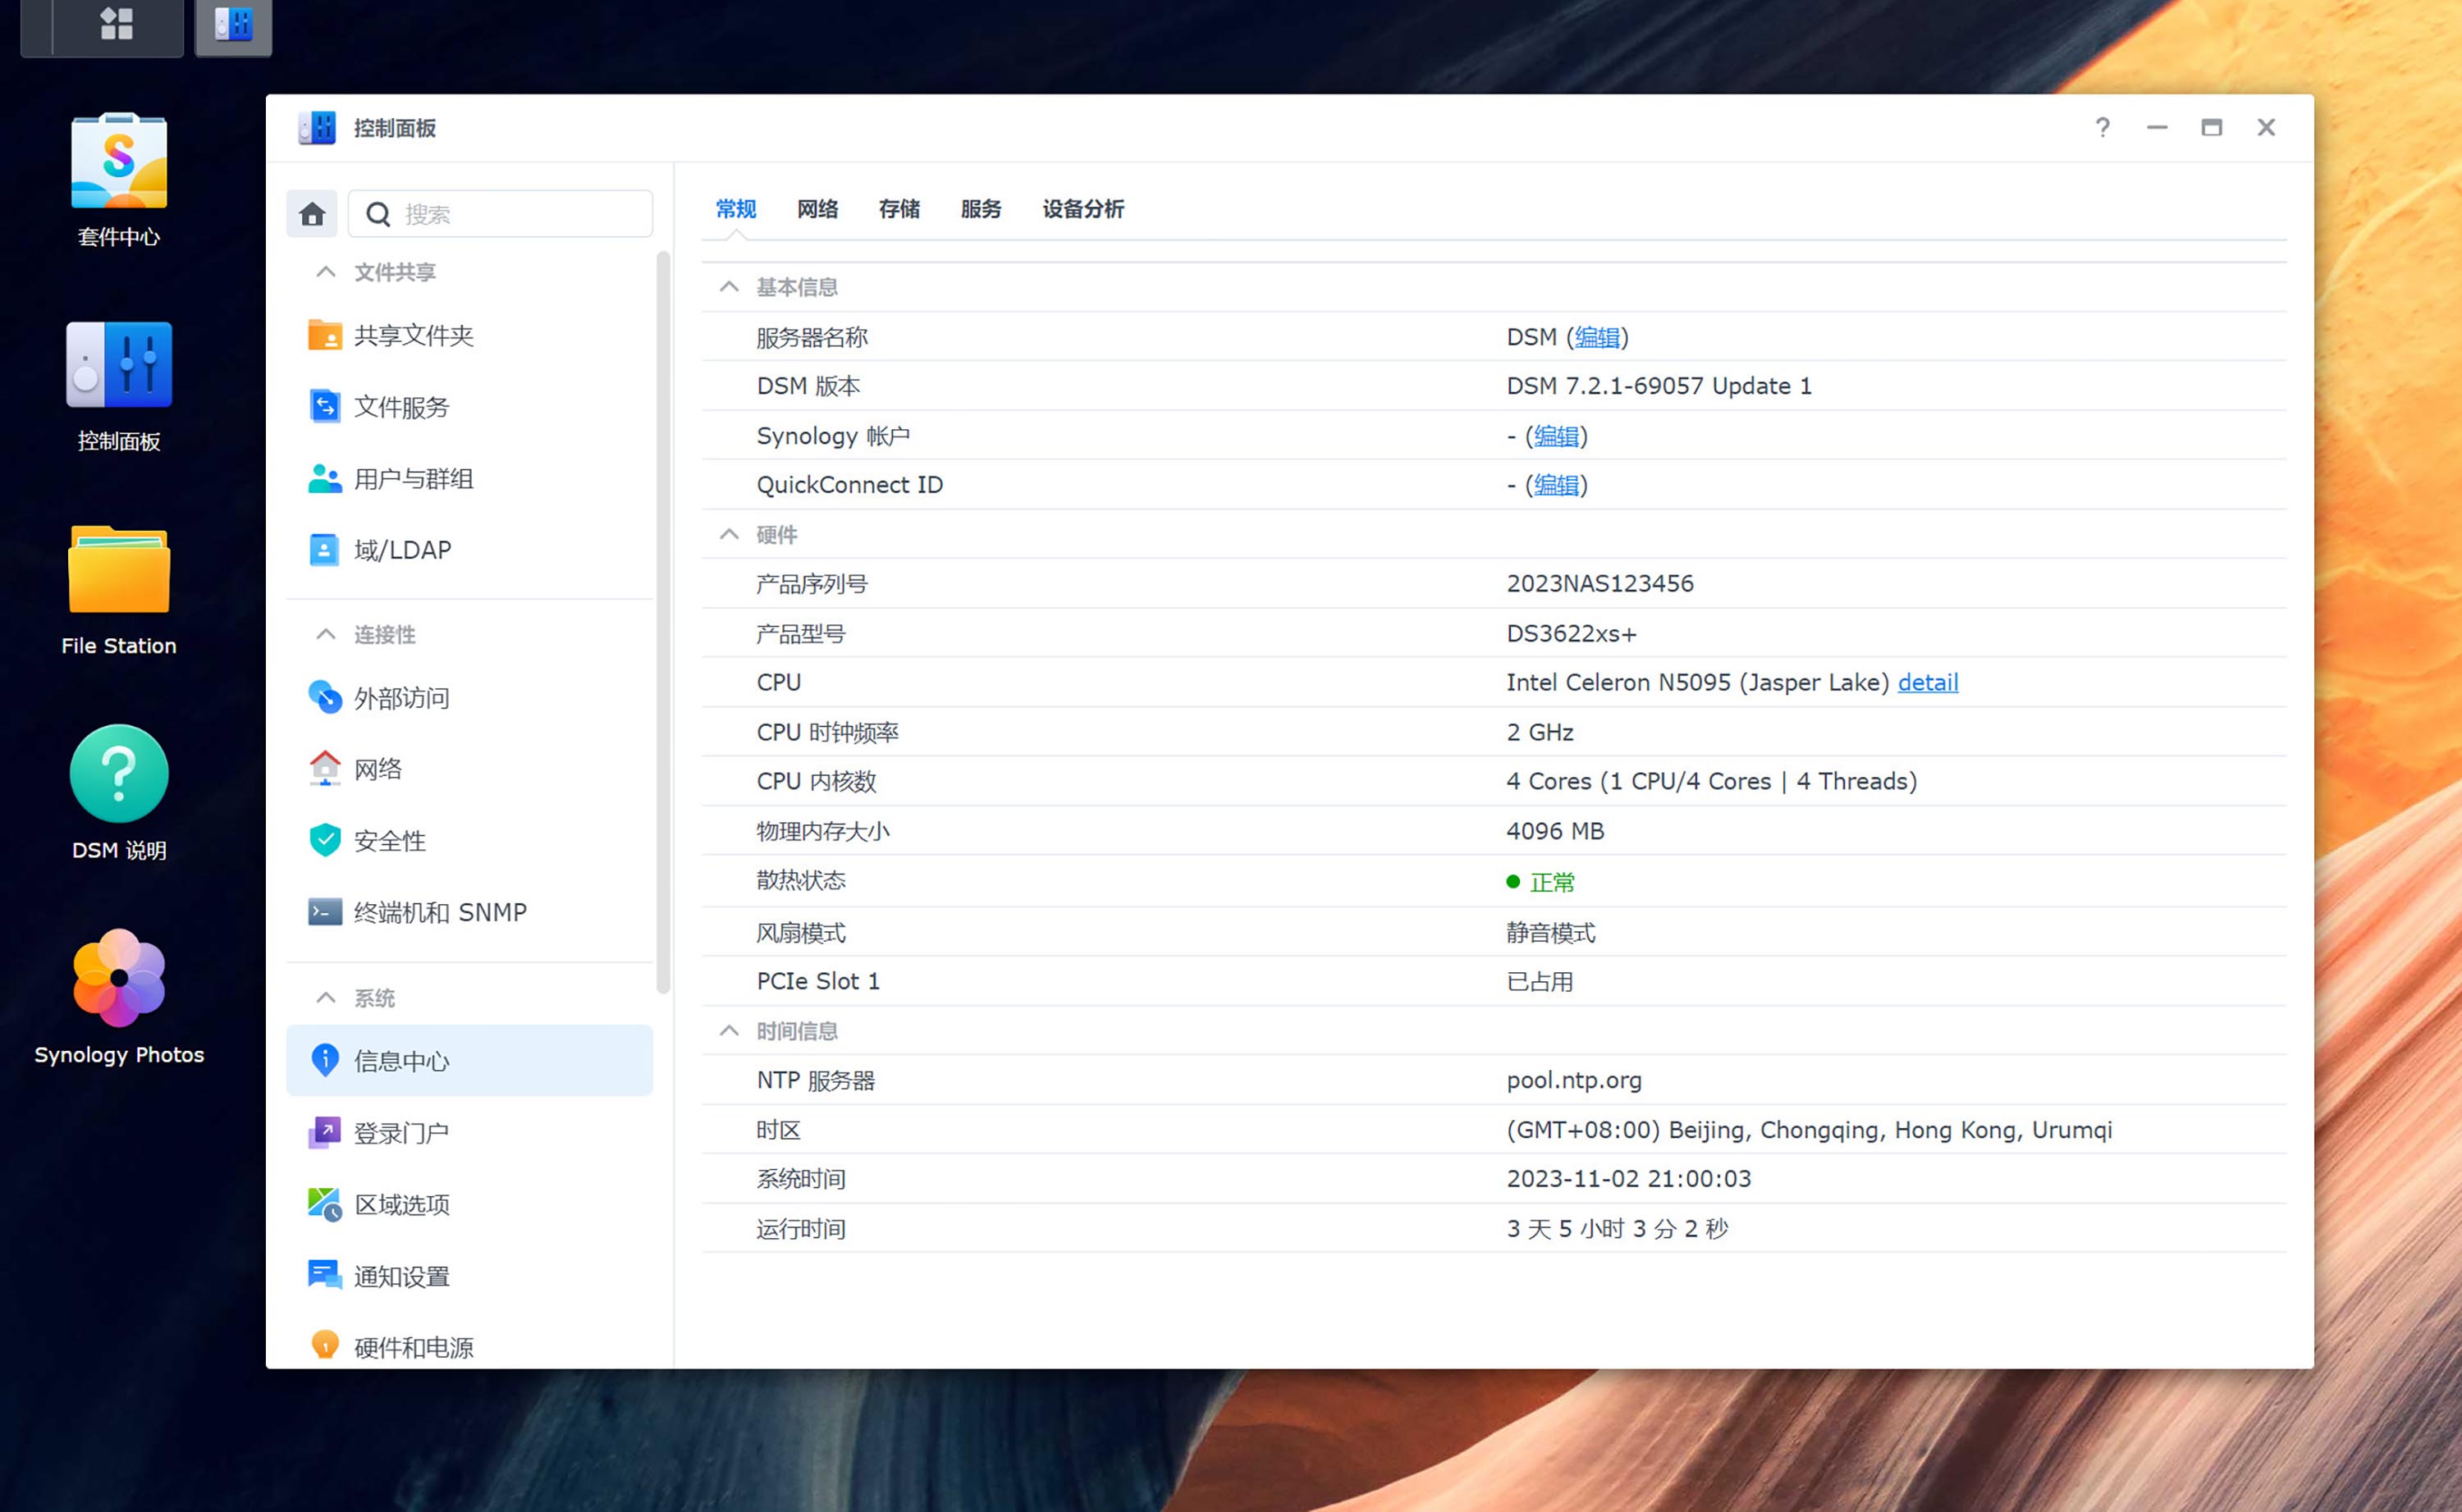The width and height of the screenshot is (2462, 1512).
Task: Click the GMT+08:00 Beijing timezone value
Action: [1809, 1130]
